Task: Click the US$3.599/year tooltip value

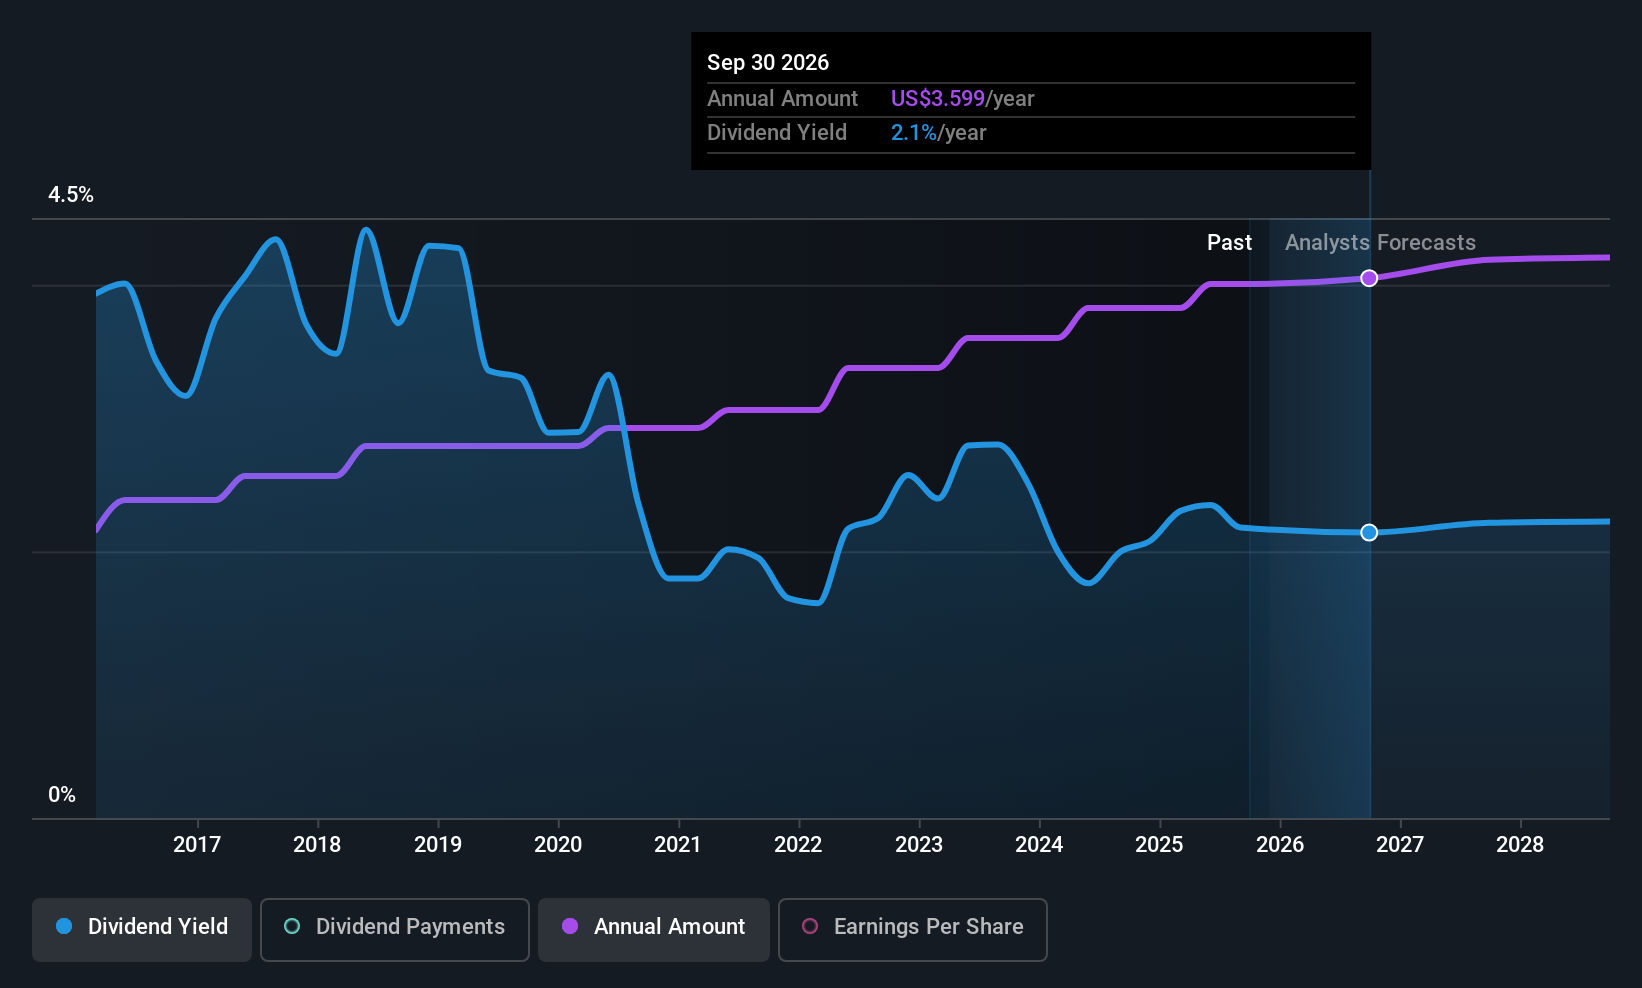Action: point(962,99)
